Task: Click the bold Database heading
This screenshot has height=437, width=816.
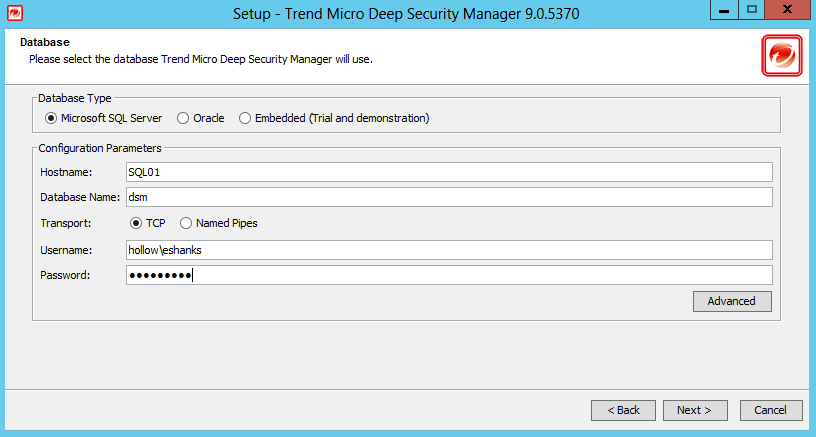Action: [x=45, y=42]
